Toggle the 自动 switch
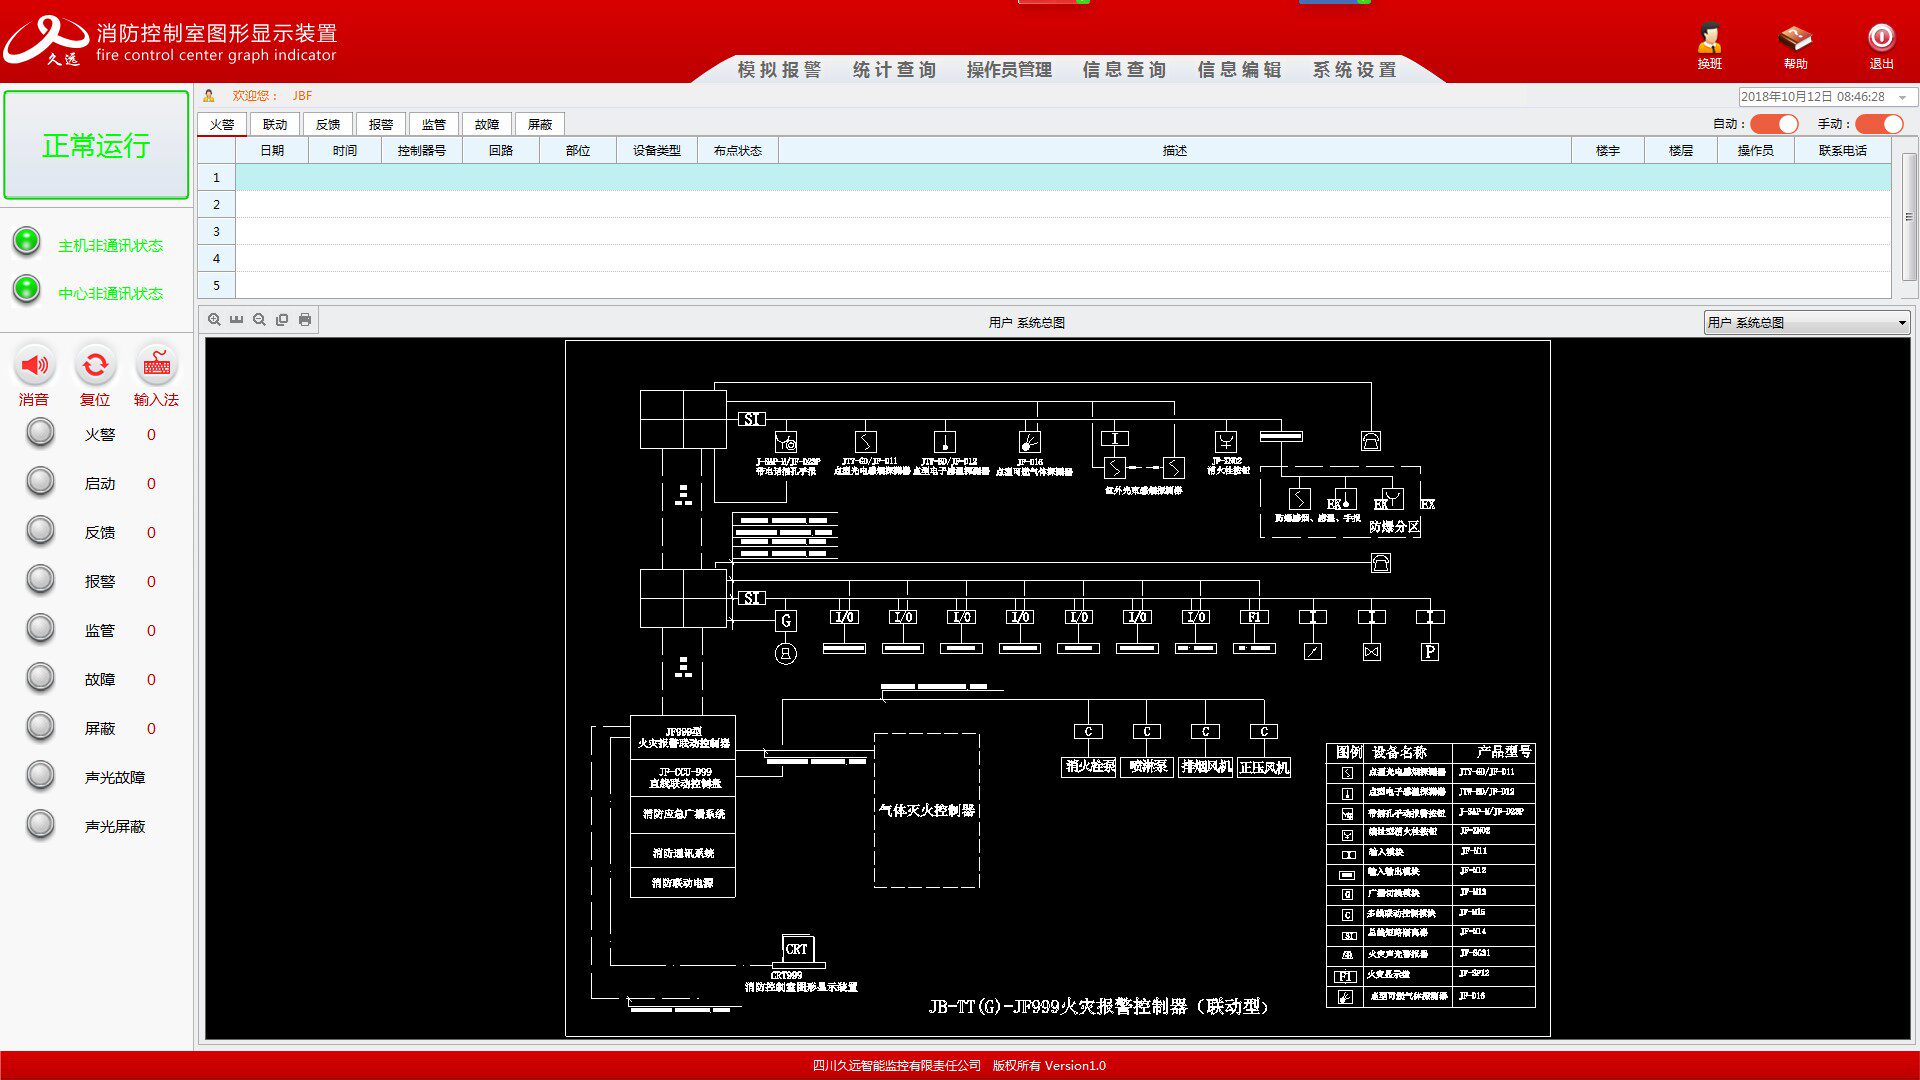1920x1080 pixels. click(x=1774, y=124)
